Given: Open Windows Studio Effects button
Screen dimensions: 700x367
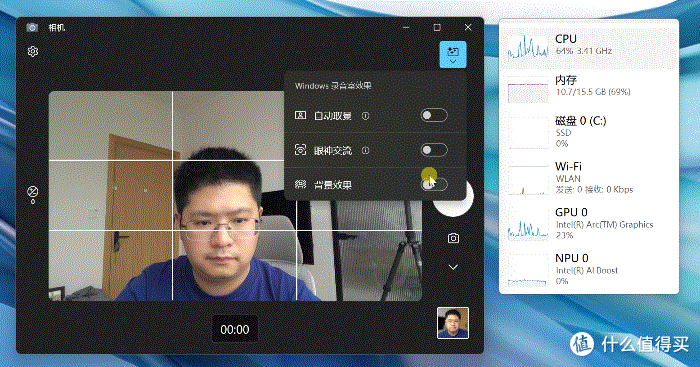Looking at the screenshot, I should click(x=453, y=54).
